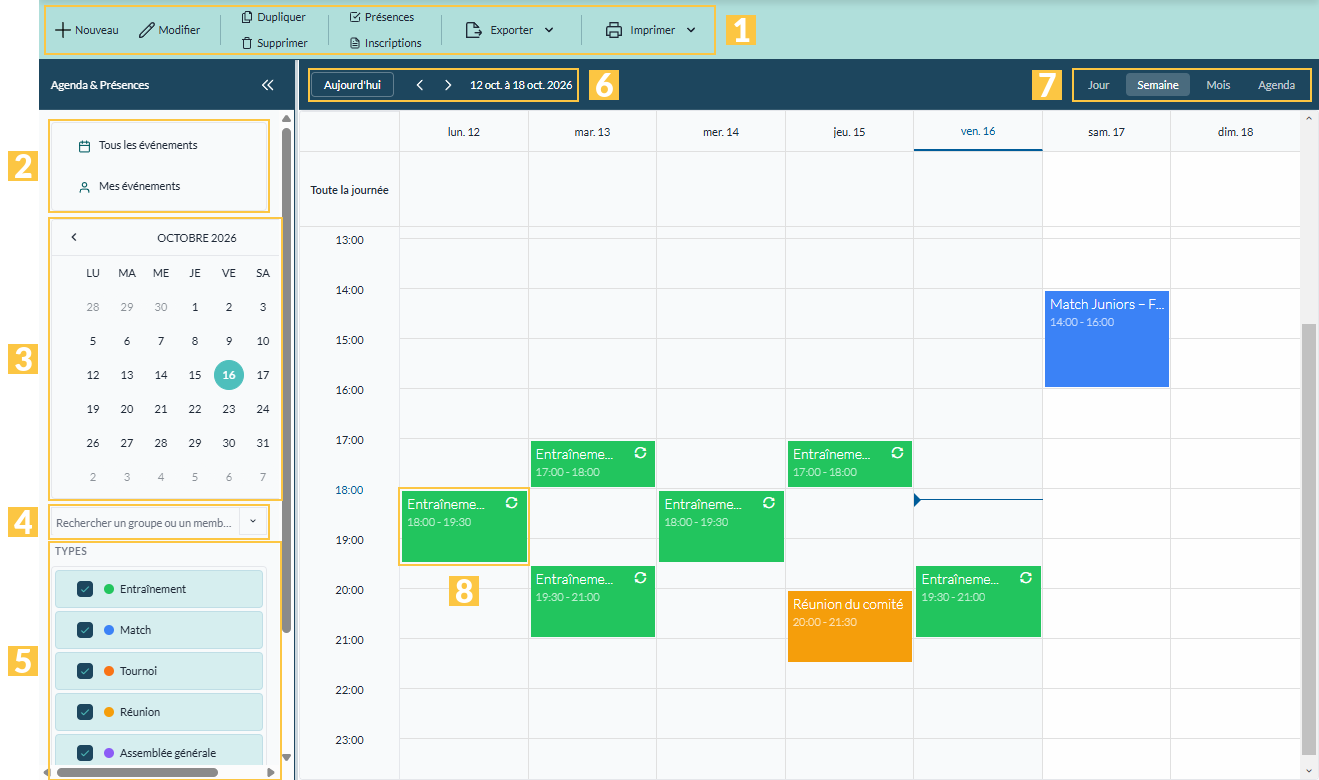Uncheck the Entraînement type checkbox
The height and width of the screenshot is (780, 1319).
tap(85, 589)
